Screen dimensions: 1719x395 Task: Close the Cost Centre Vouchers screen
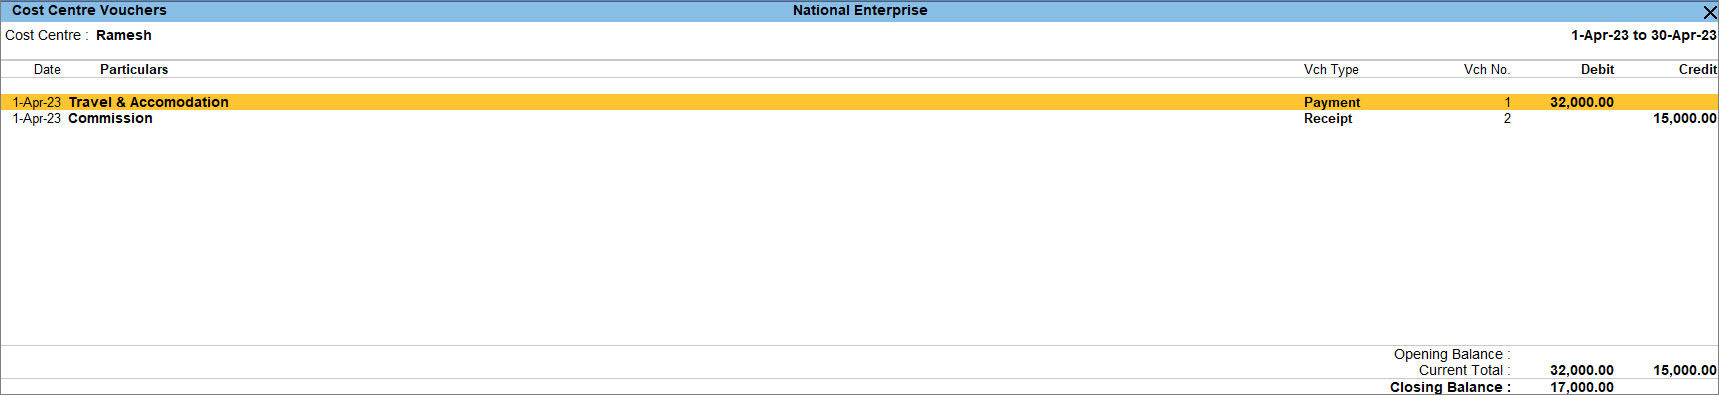1709,12
